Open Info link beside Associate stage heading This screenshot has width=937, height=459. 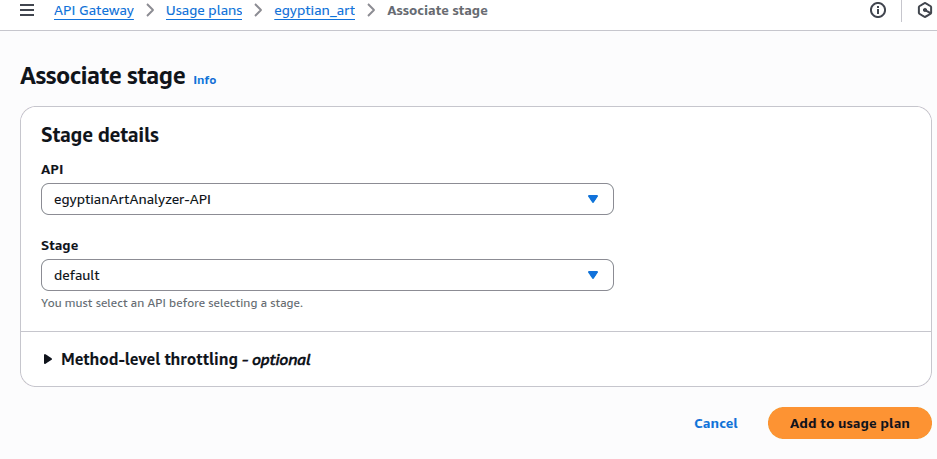204,80
